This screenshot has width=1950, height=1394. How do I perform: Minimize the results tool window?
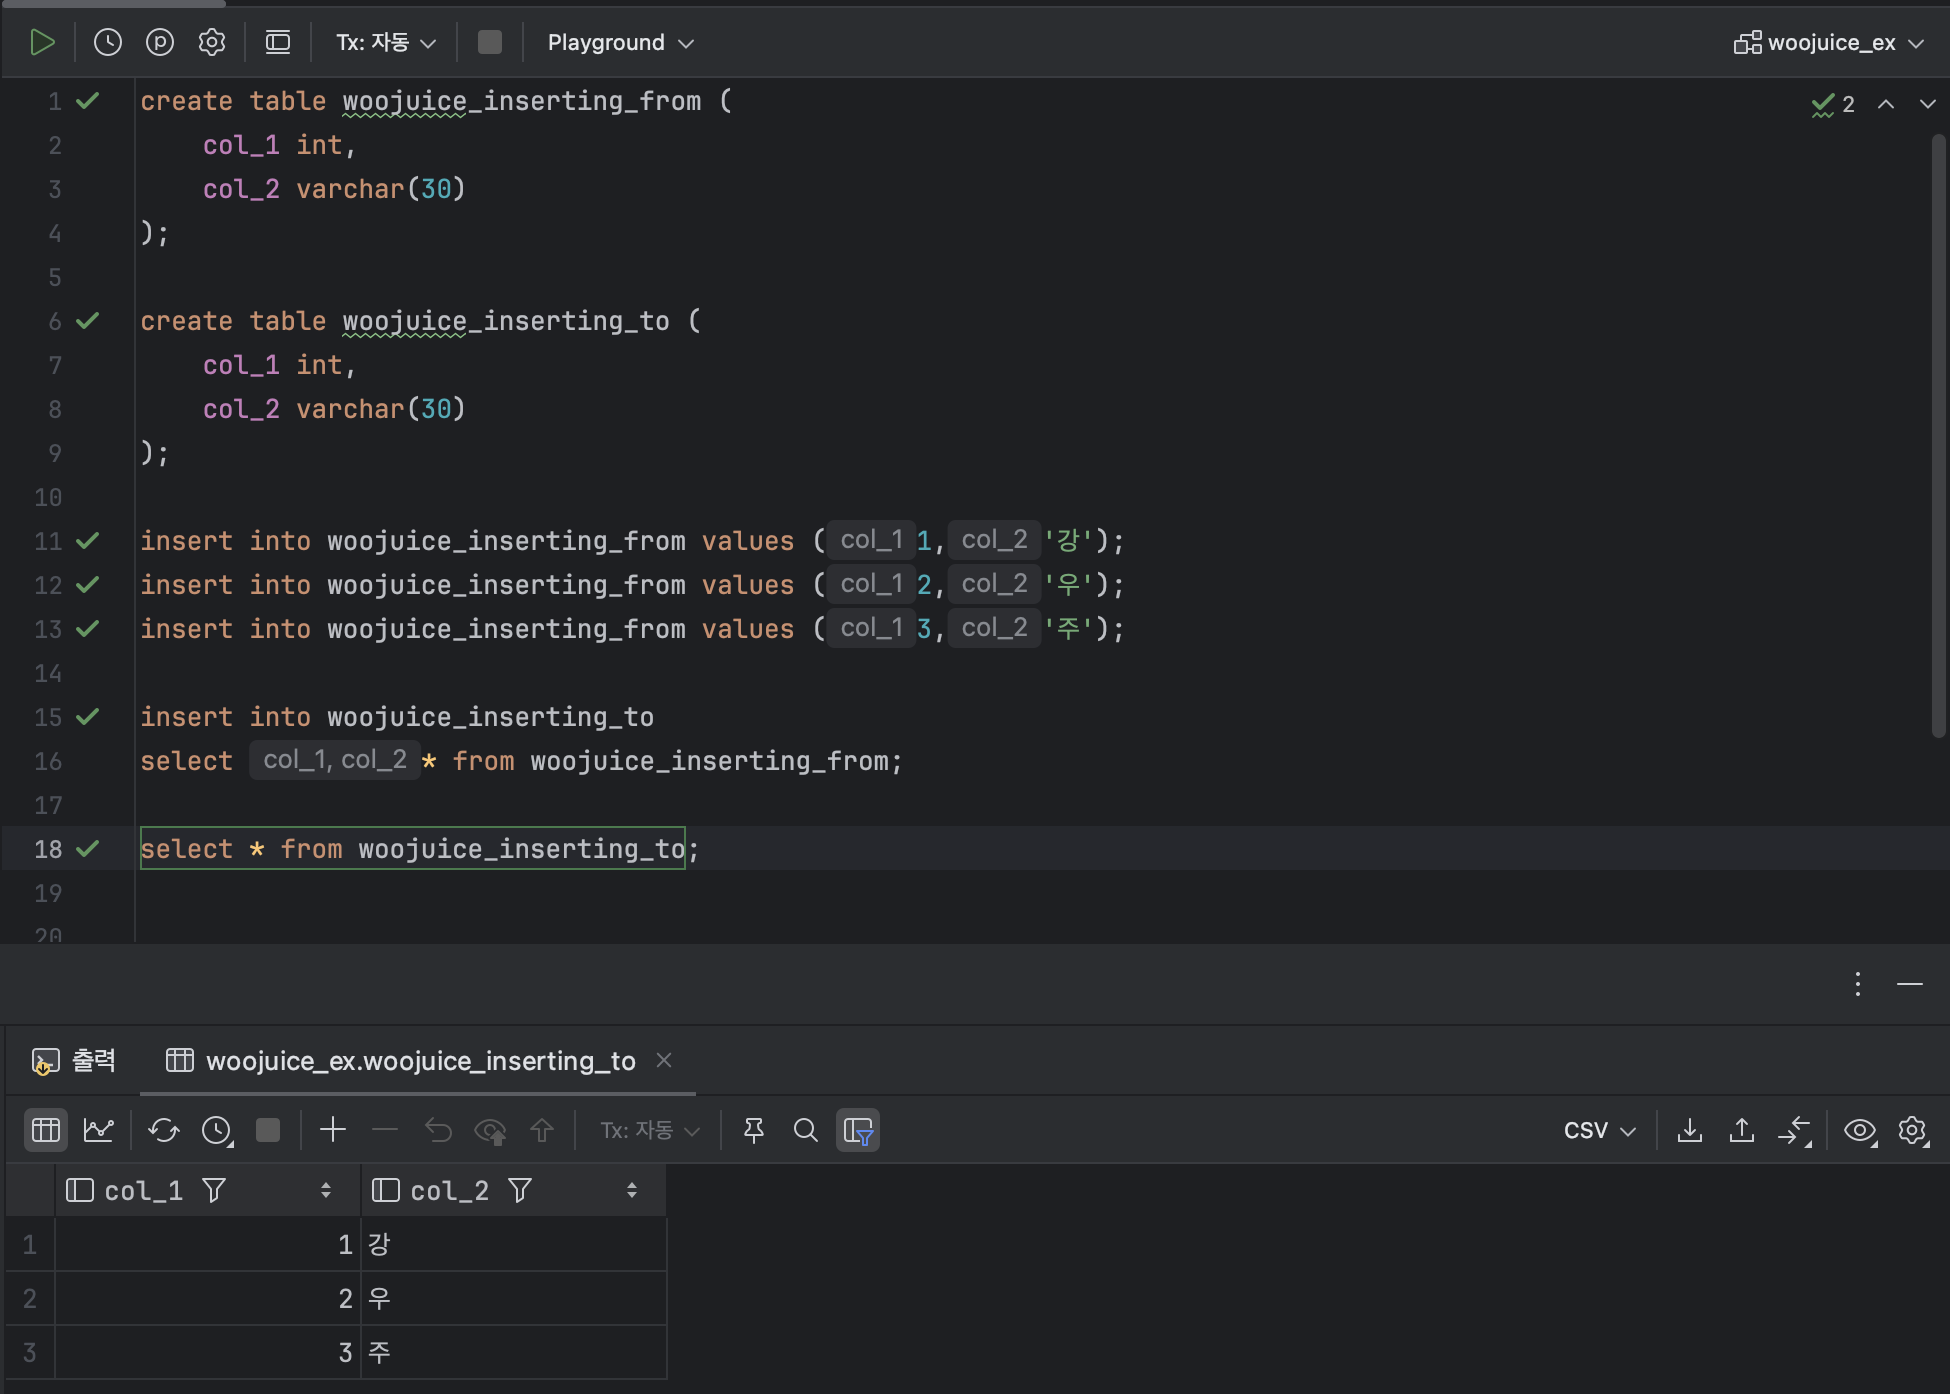(1910, 984)
